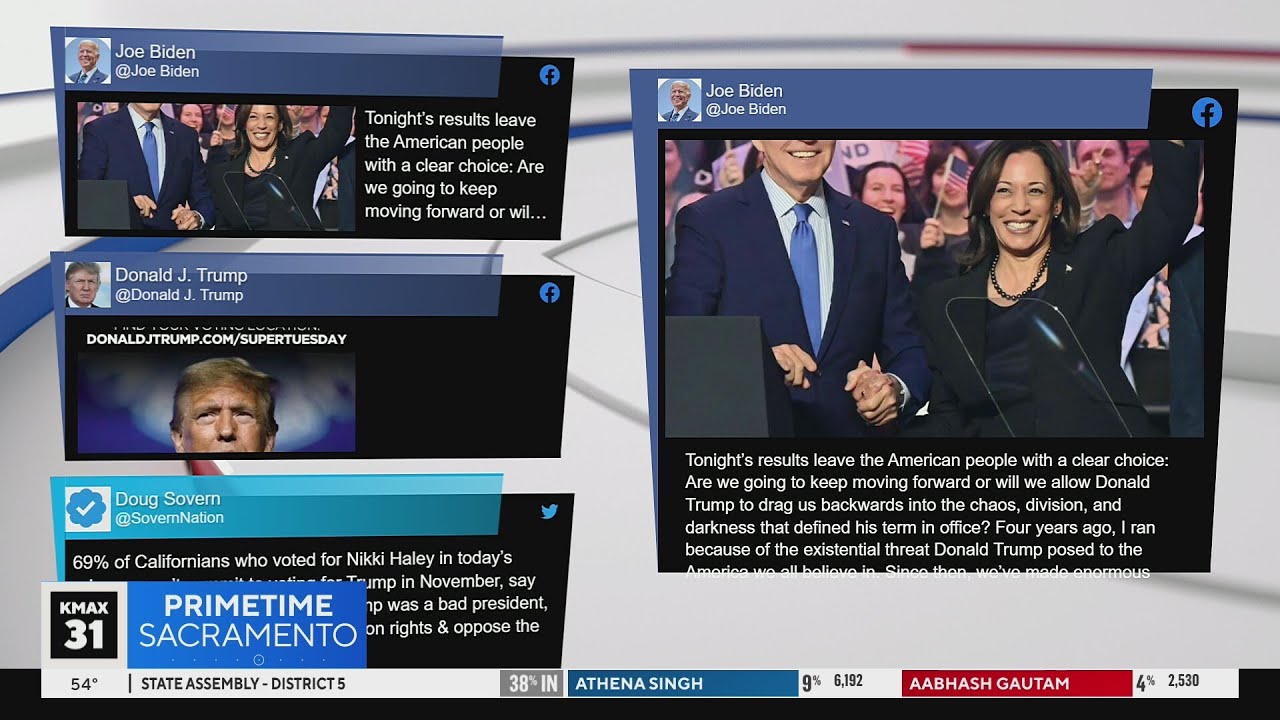Click the 54° temperature reading

pos(84,684)
